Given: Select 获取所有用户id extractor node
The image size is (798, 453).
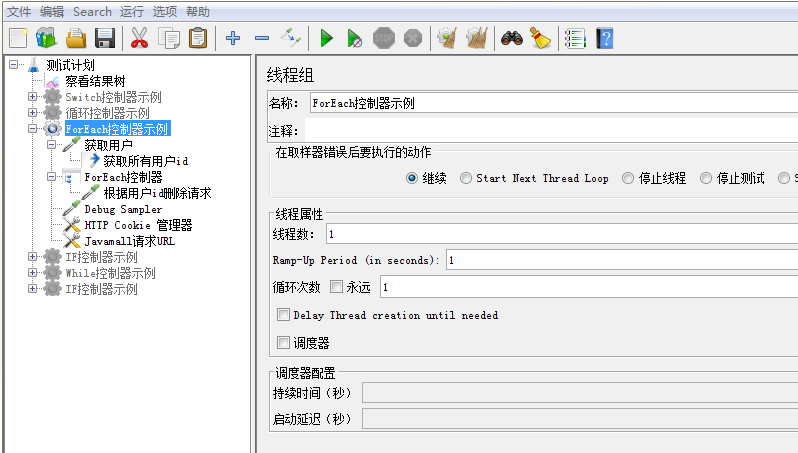Looking at the screenshot, I should click(x=146, y=161).
